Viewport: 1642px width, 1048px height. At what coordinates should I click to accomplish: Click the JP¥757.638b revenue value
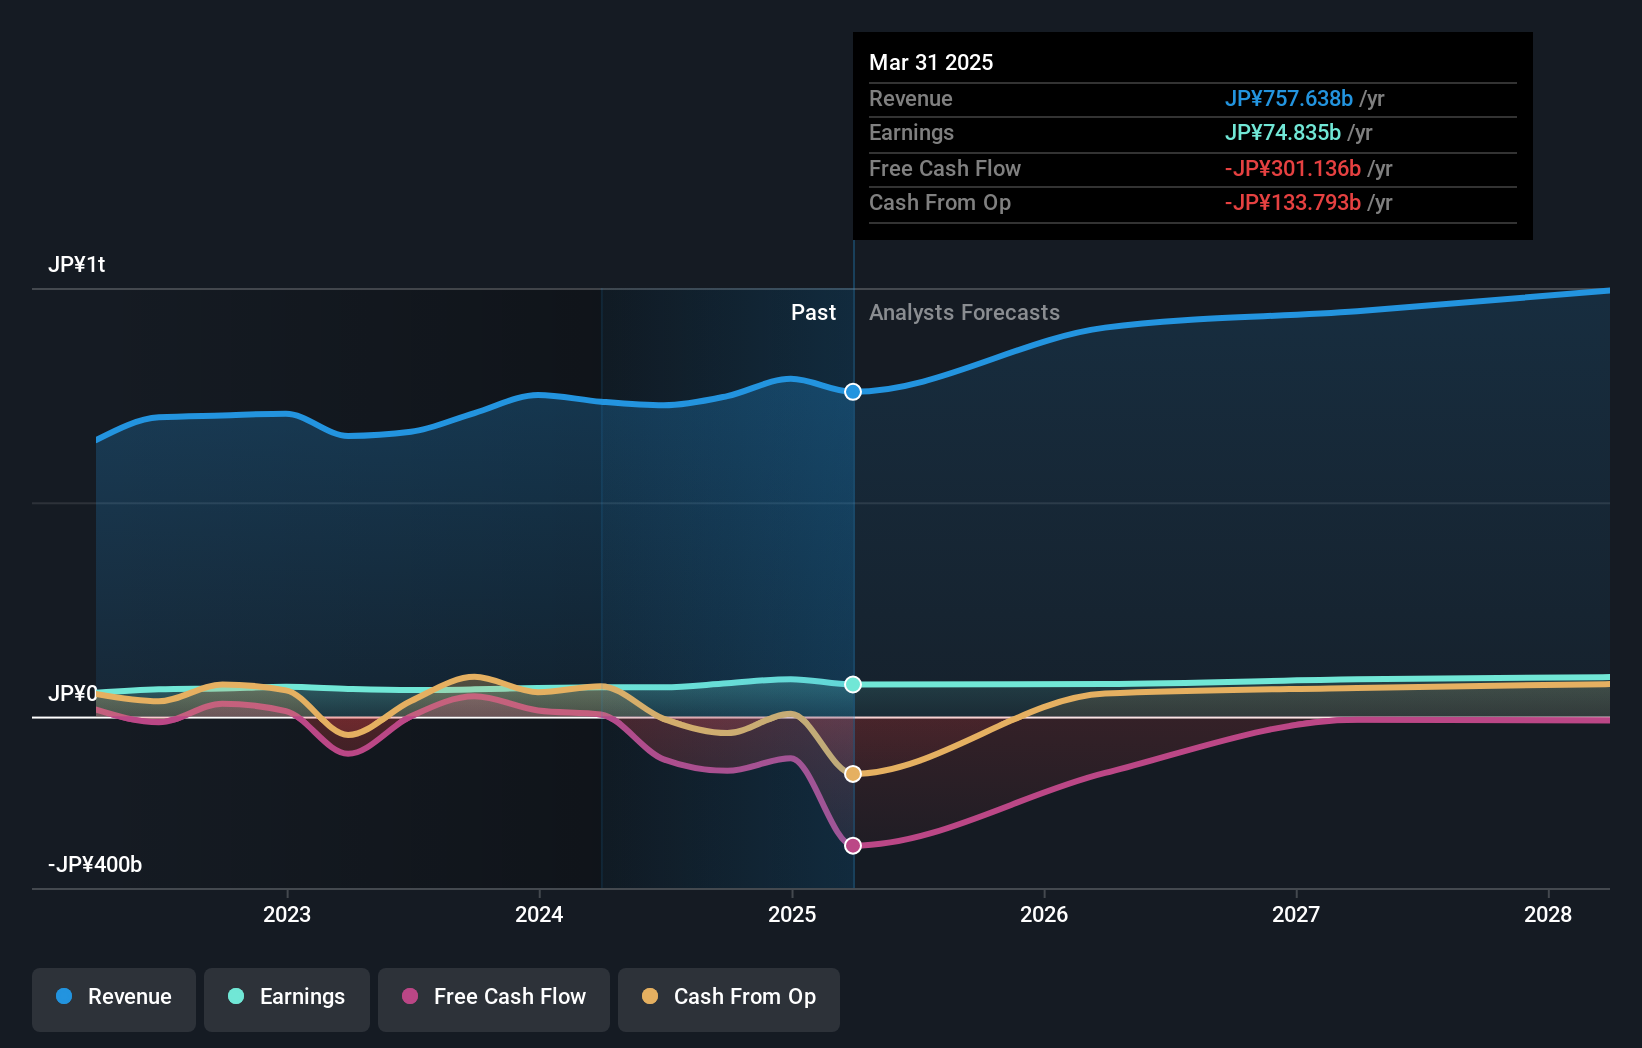1289,98
